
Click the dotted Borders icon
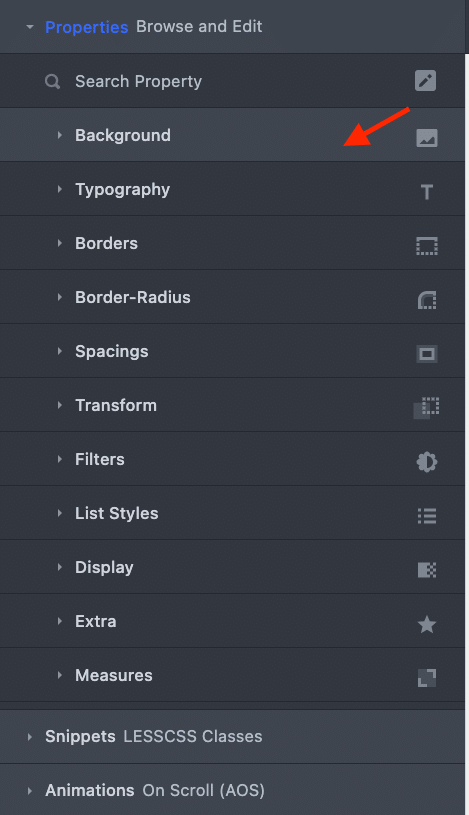426,246
